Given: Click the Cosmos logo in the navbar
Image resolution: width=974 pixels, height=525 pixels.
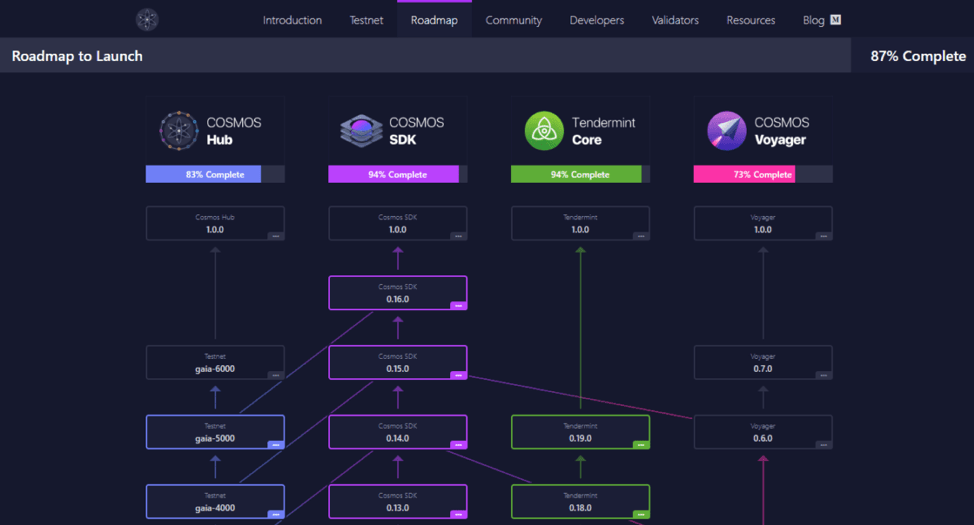Looking at the screenshot, I should click(x=147, y=20).
